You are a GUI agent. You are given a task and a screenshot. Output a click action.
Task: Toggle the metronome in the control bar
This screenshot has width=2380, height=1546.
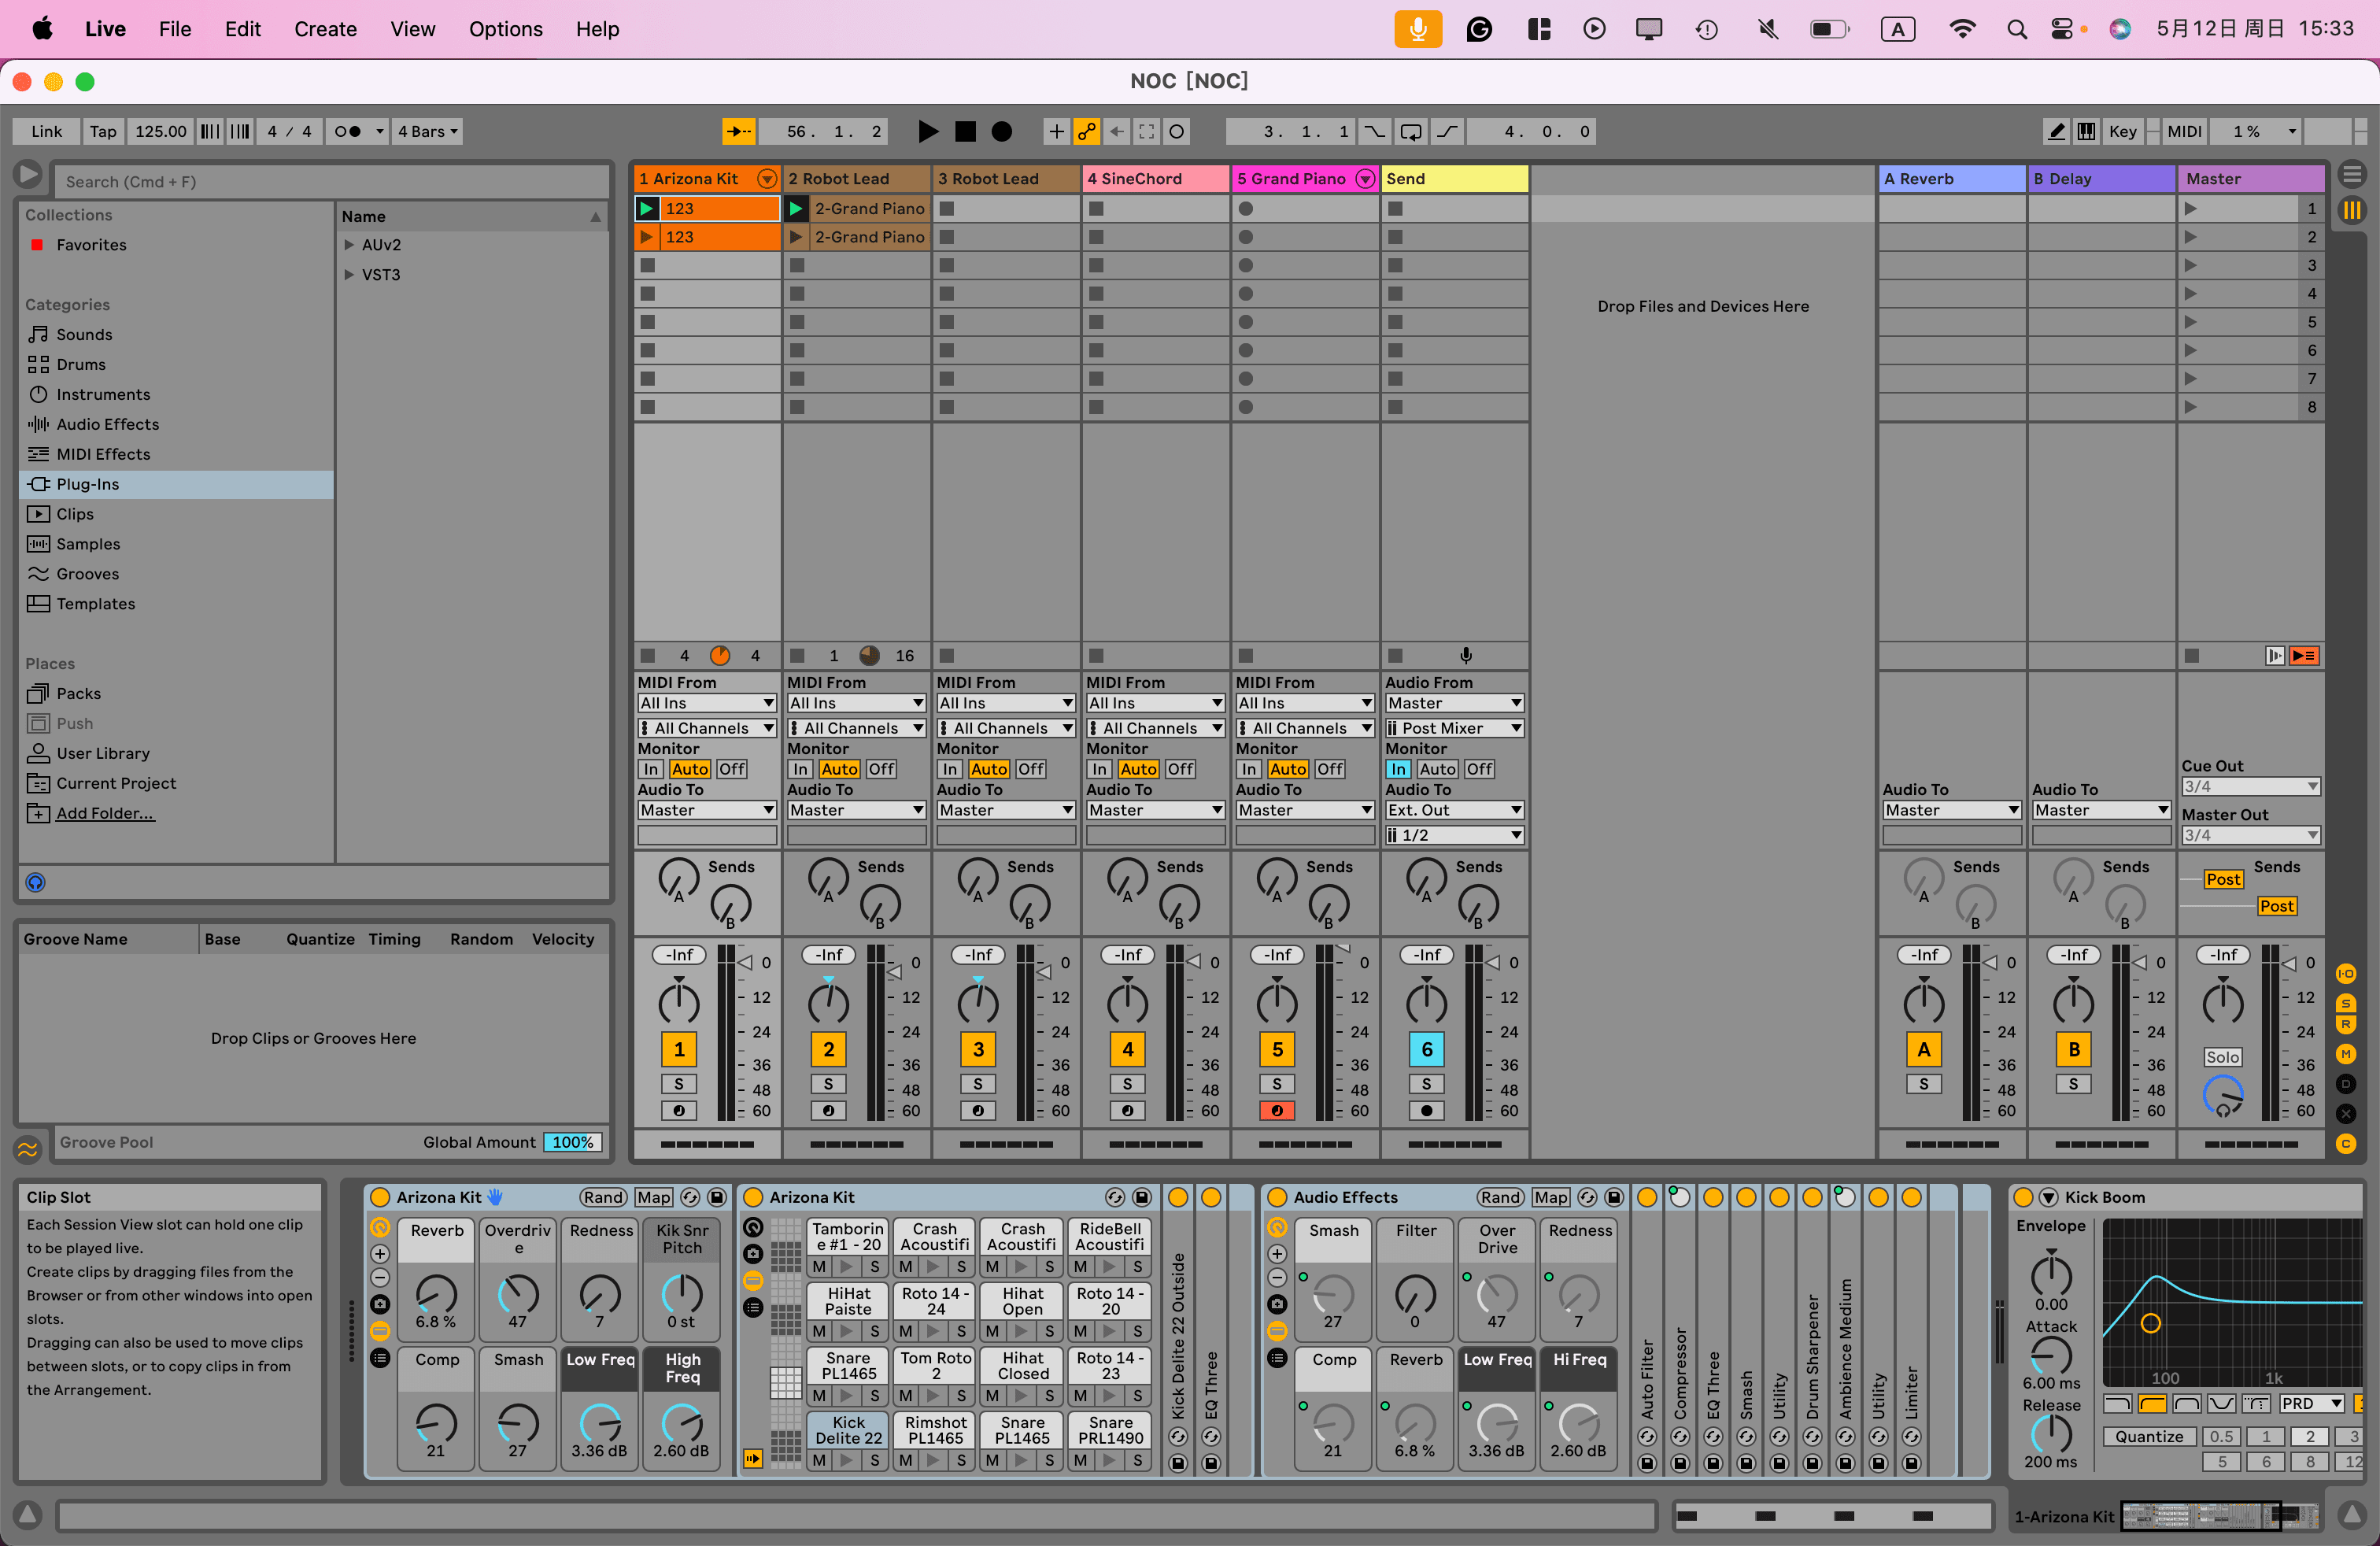[x=347, y=131]
